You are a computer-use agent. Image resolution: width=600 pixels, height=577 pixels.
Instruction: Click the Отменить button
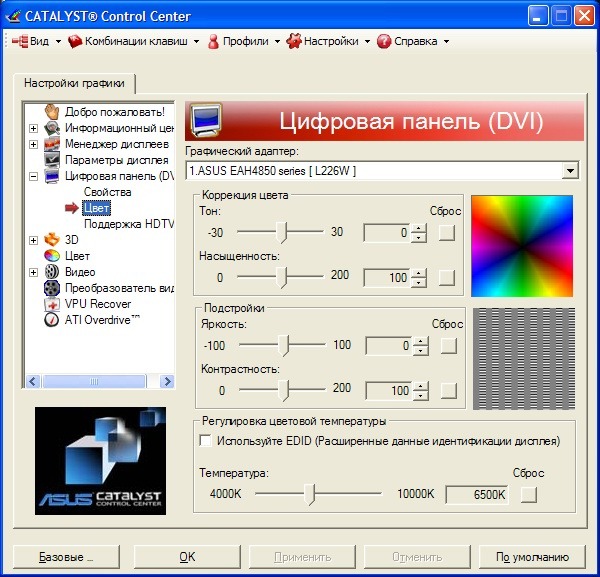click(x=417, y=557)
